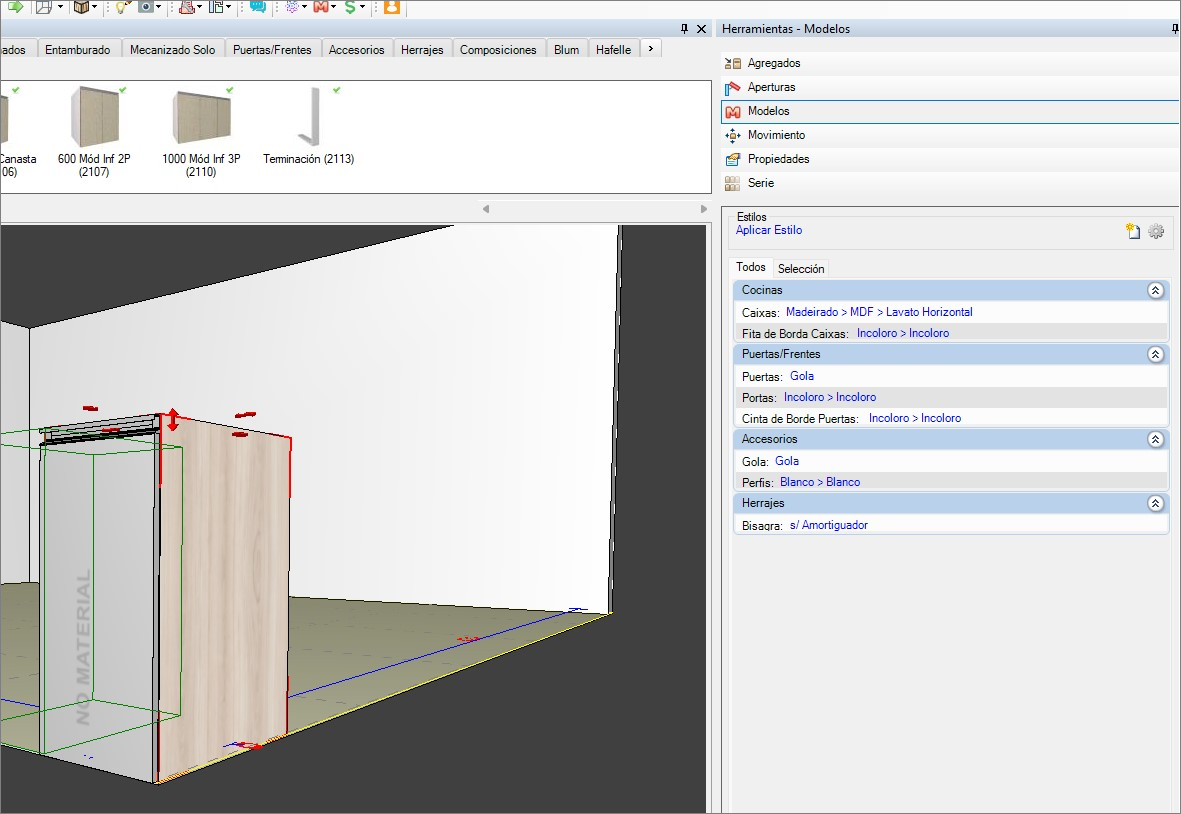Viewport: 1181px width, 814px height.
Task: Click the light bulb icon in toolbar
Action: [x=121, y=7]
